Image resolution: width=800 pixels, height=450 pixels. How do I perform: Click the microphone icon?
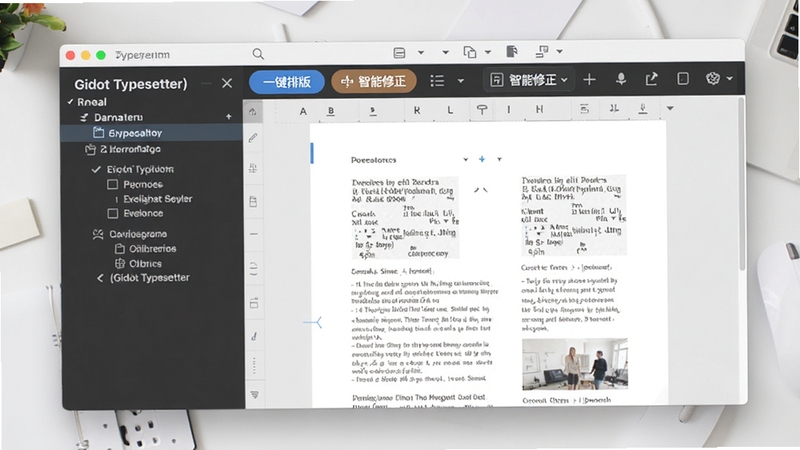pyautogui.click(x=621, y=79)
